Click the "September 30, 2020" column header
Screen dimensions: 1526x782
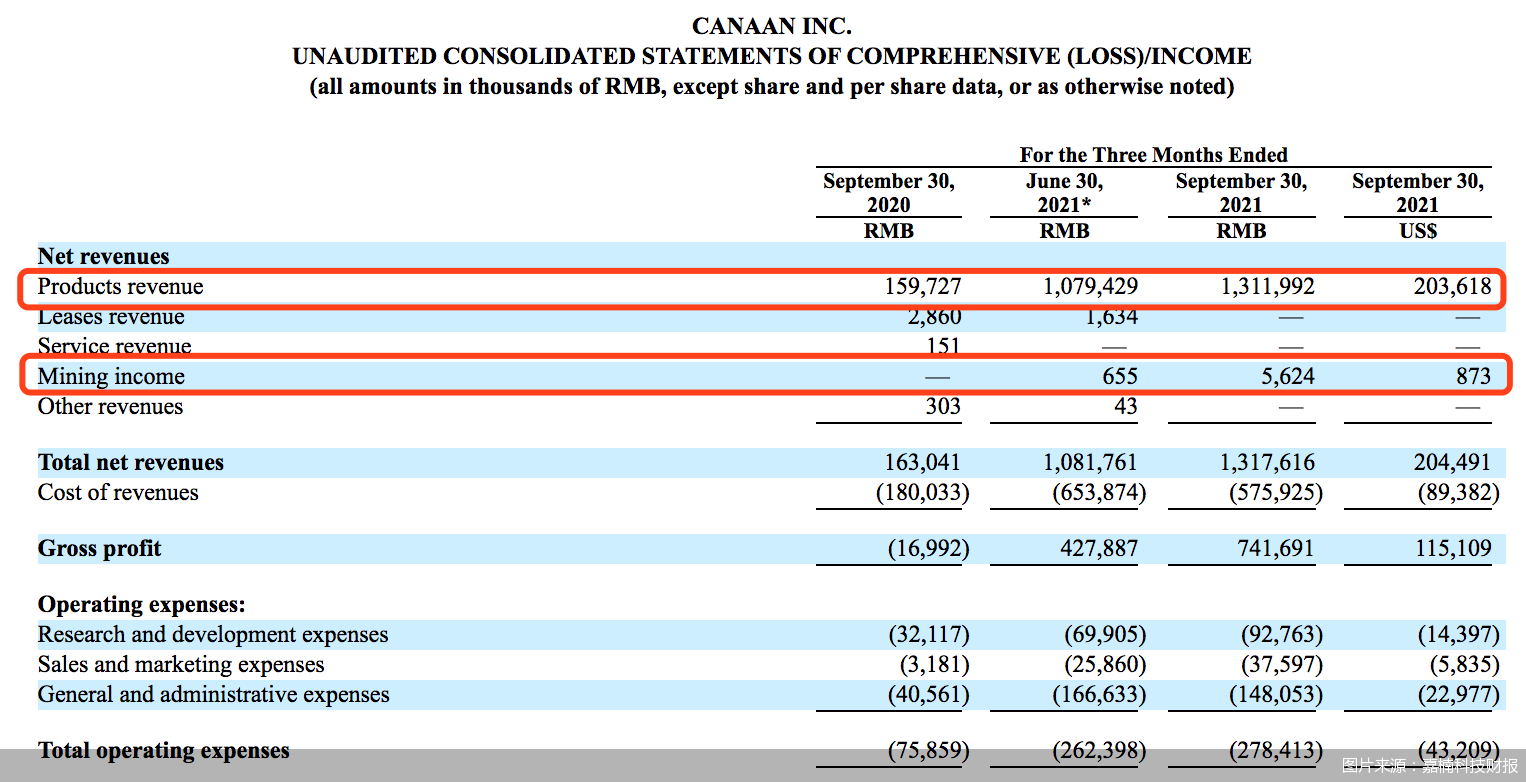click(889, 193)
